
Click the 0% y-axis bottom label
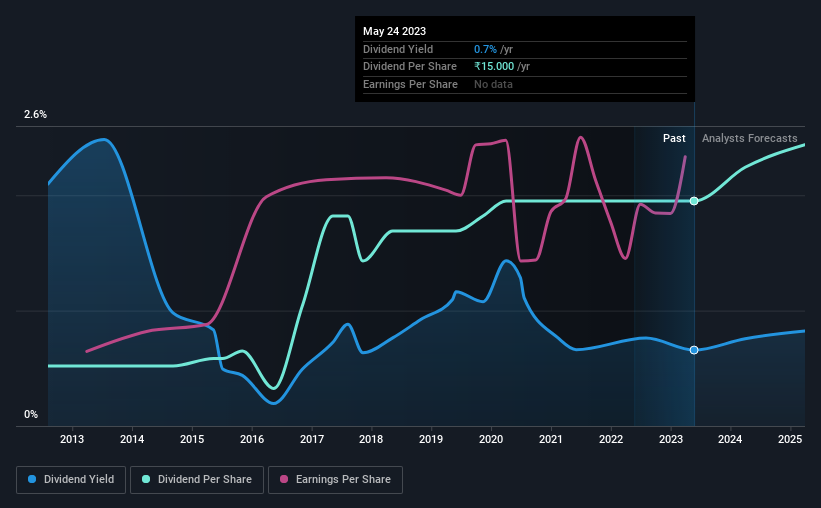click(x=31, y=414)
